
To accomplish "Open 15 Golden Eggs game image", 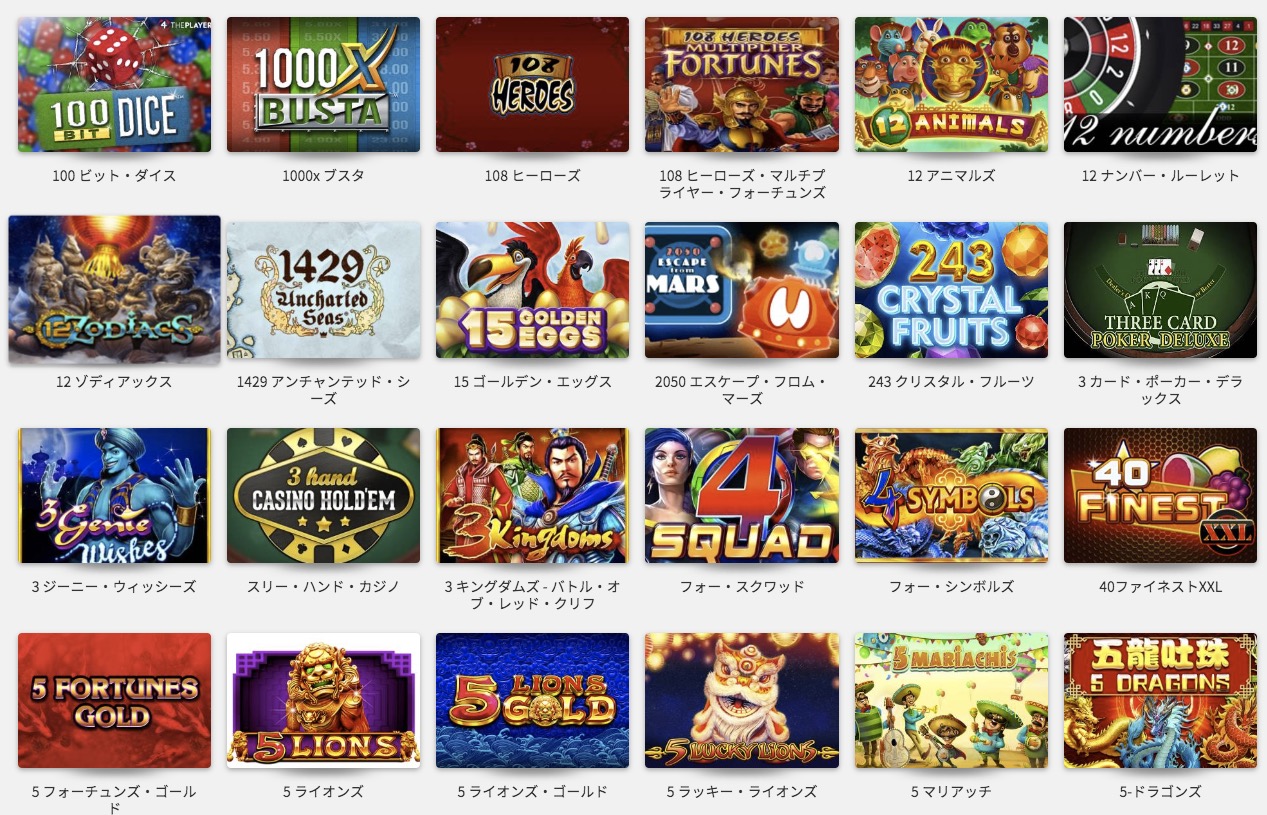I will (x=532, y=290).
